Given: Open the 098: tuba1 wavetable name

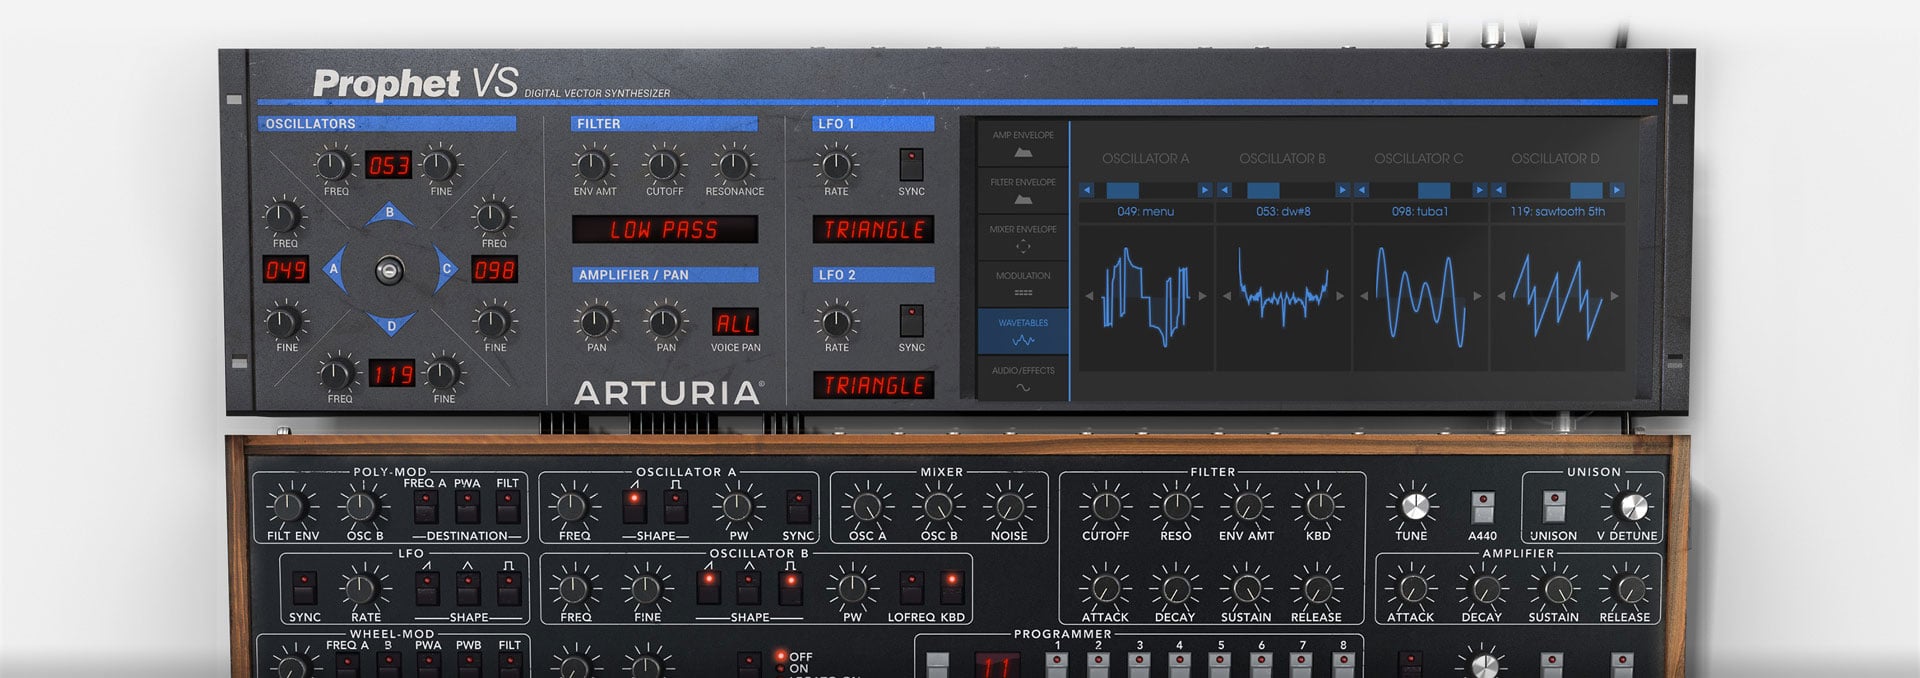Looking at the screenshot, I should 1420,212.
